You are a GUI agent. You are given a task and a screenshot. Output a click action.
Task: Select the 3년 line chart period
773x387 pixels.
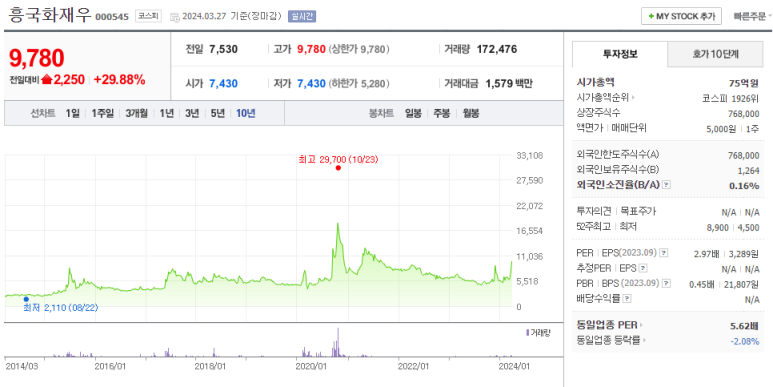tap(192, 113)
